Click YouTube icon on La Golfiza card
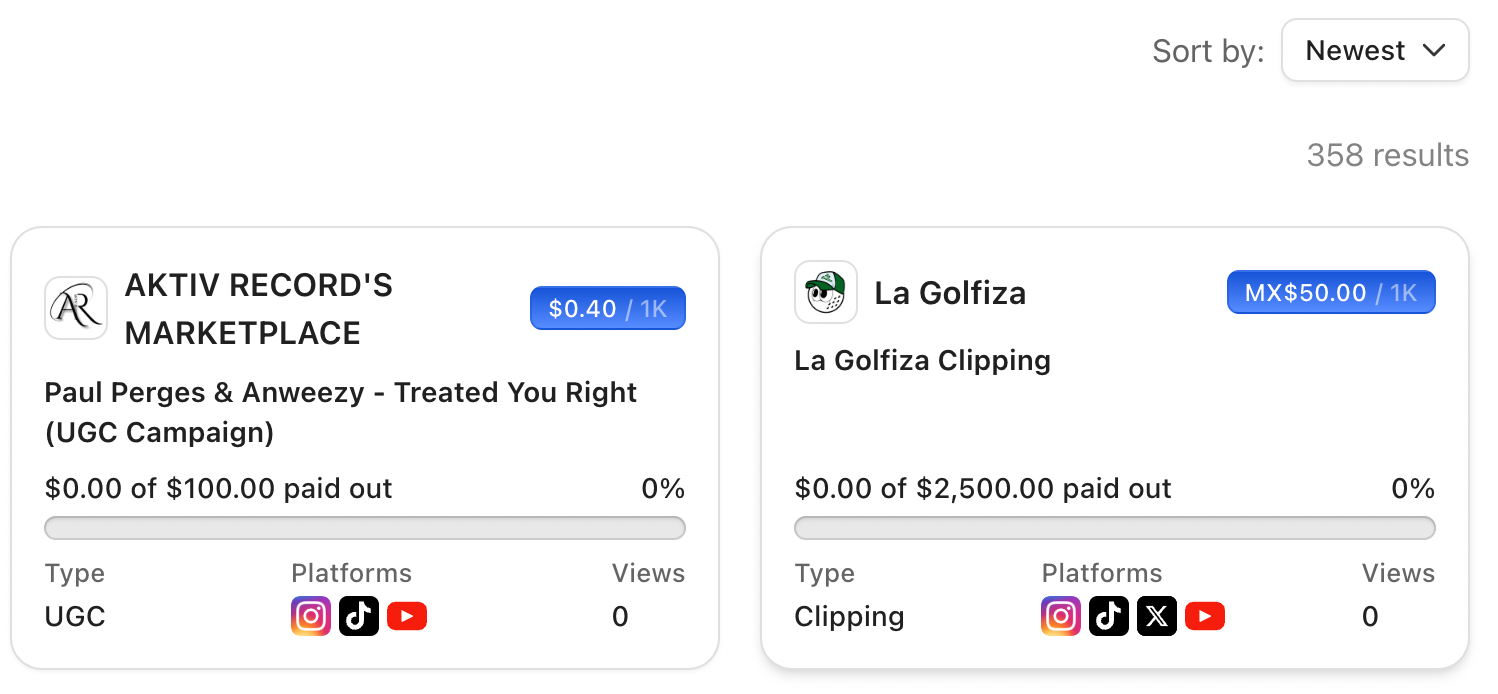1498x694 pixels. (1205, 616)
